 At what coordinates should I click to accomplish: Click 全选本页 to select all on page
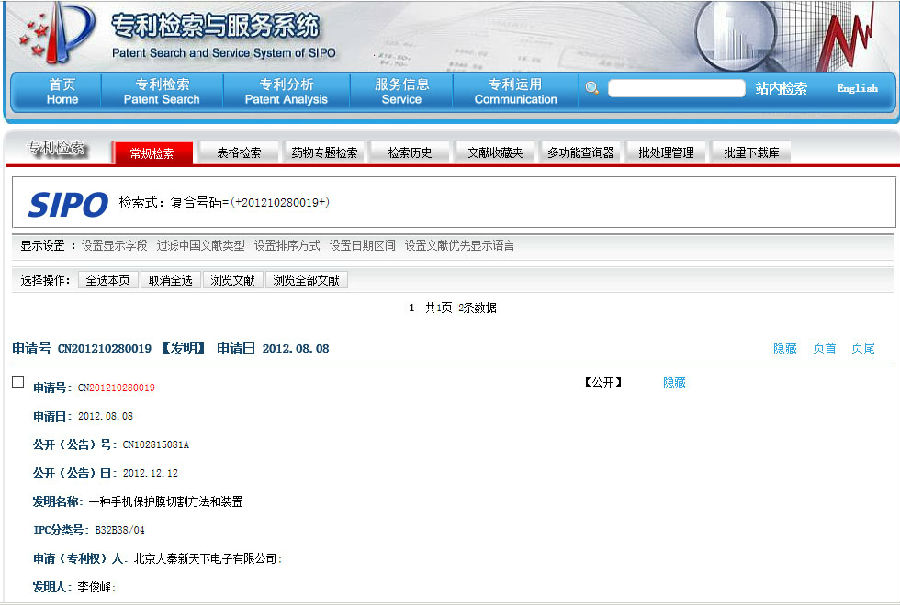pos(108,281)
